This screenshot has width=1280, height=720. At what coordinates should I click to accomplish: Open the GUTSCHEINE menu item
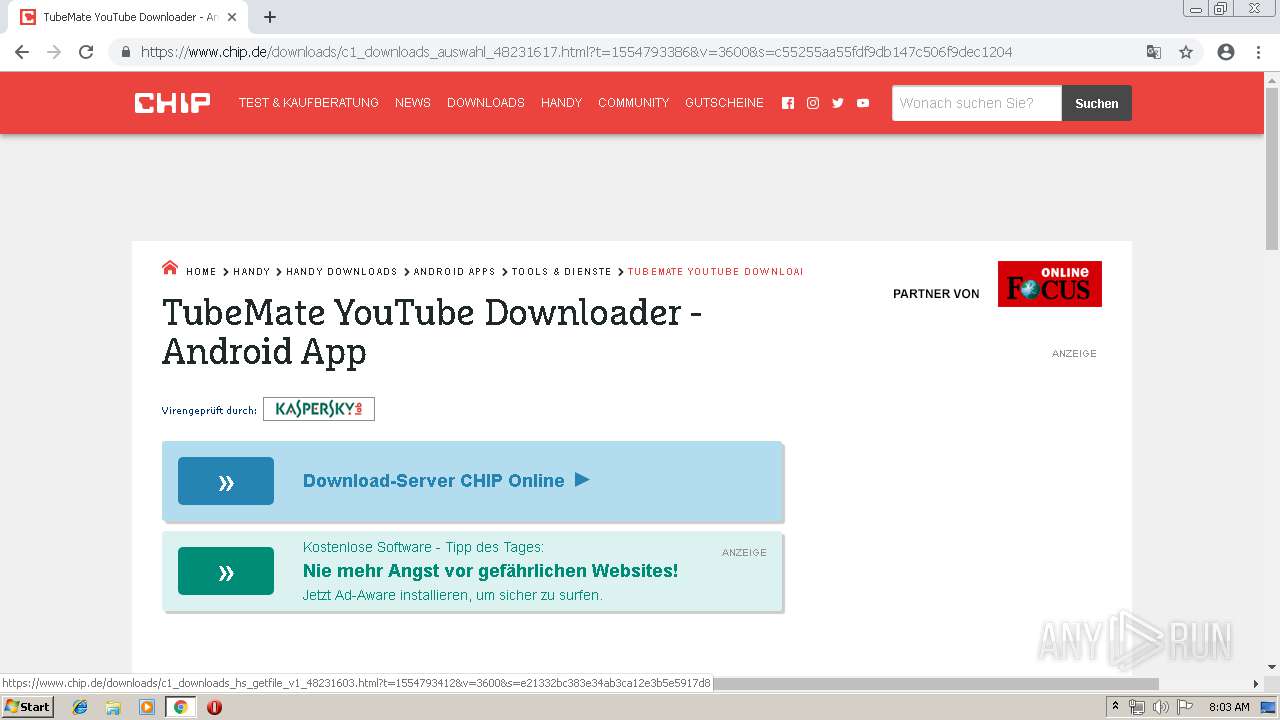coord(724,103)
